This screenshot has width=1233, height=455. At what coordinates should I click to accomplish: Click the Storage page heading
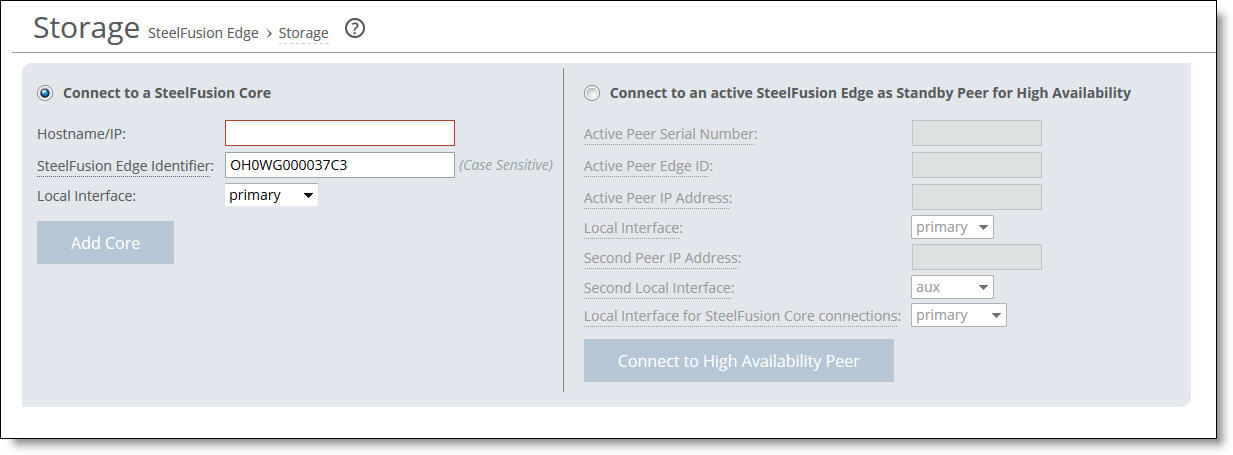coord(86,28)
